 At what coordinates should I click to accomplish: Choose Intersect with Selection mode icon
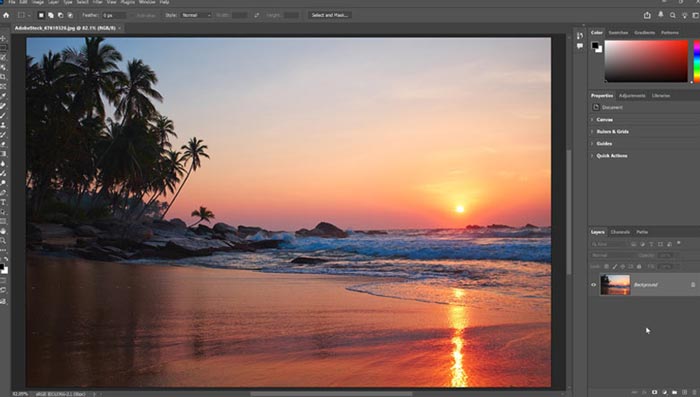click(x=70, y=15)
